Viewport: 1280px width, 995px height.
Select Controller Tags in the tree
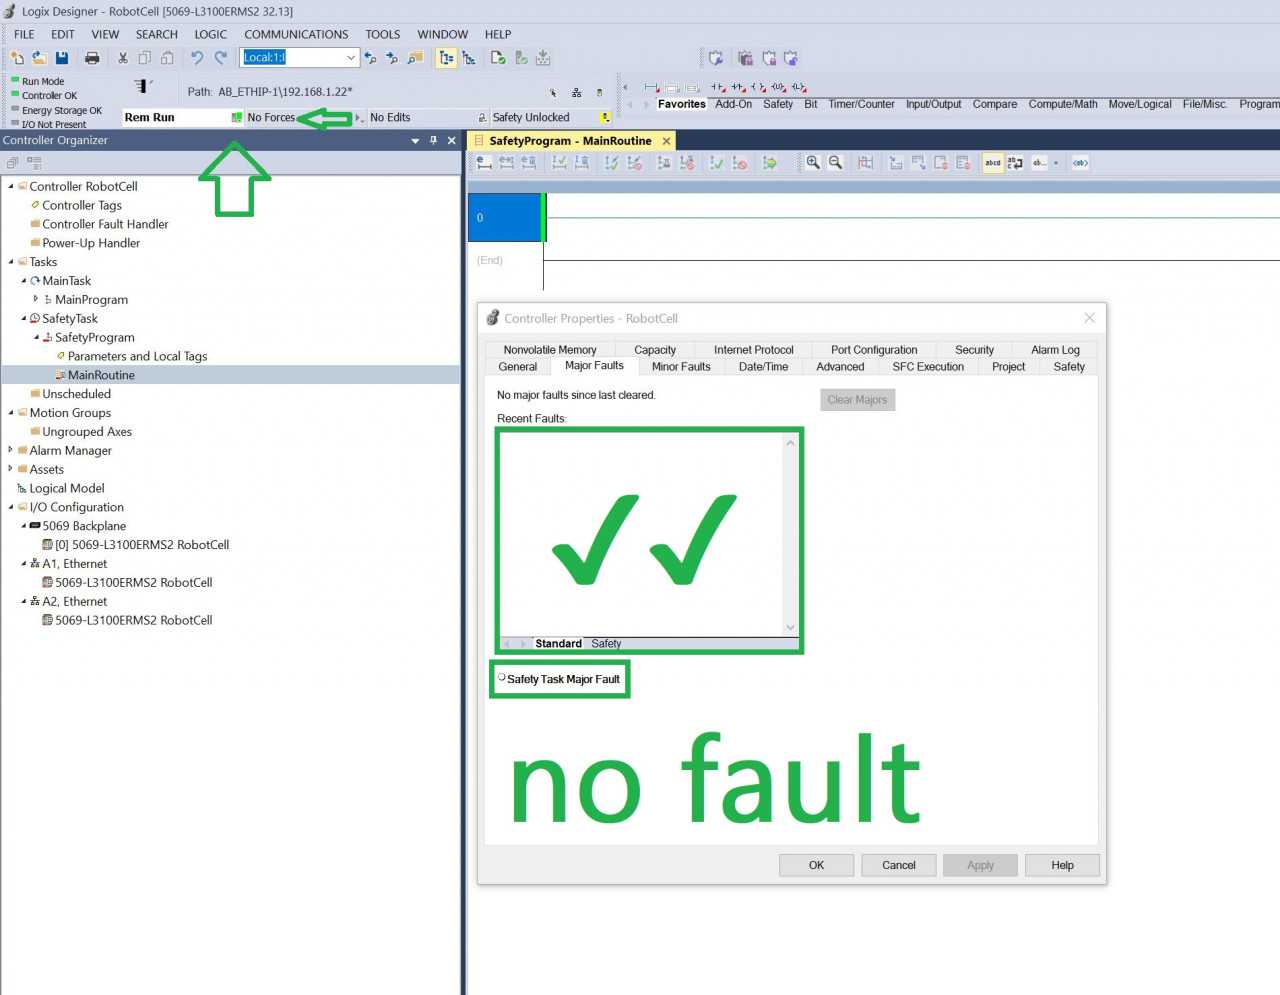point(82,205)
